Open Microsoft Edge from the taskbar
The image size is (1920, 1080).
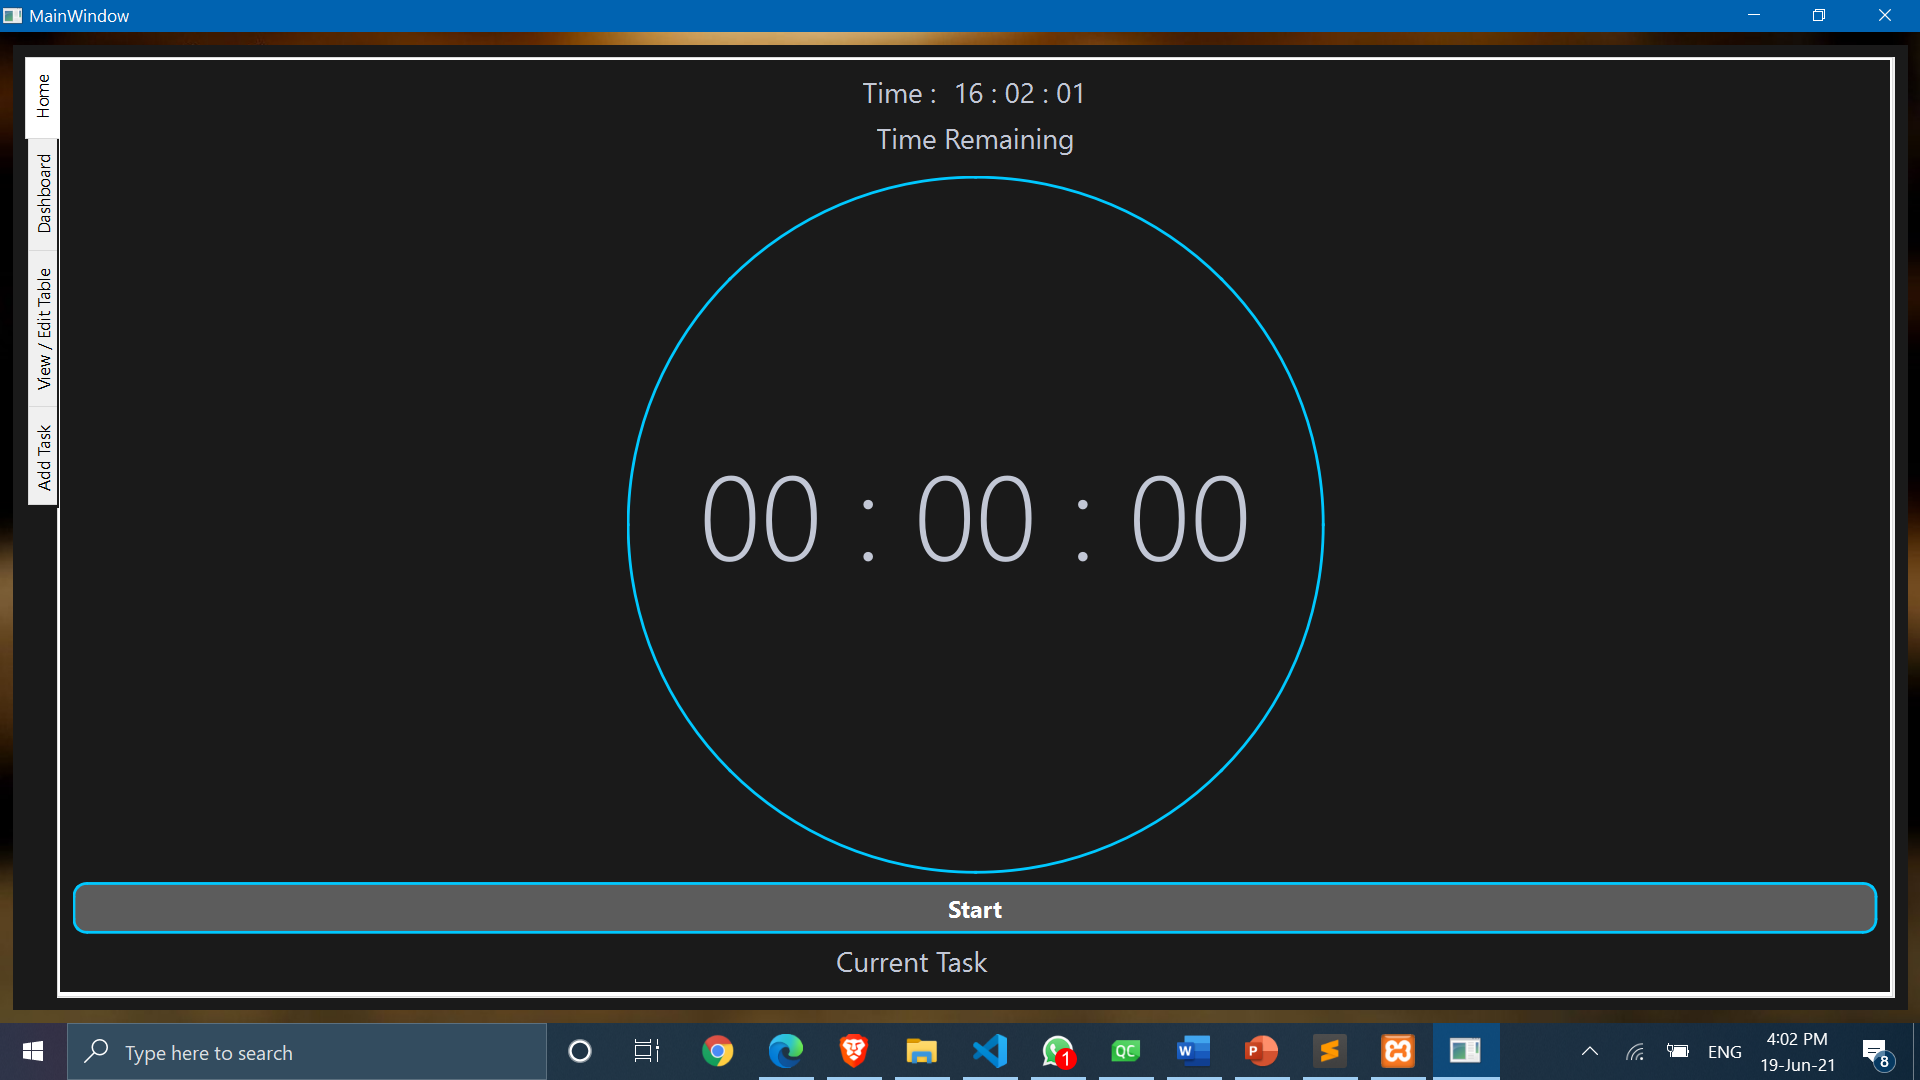point(787,1051)
